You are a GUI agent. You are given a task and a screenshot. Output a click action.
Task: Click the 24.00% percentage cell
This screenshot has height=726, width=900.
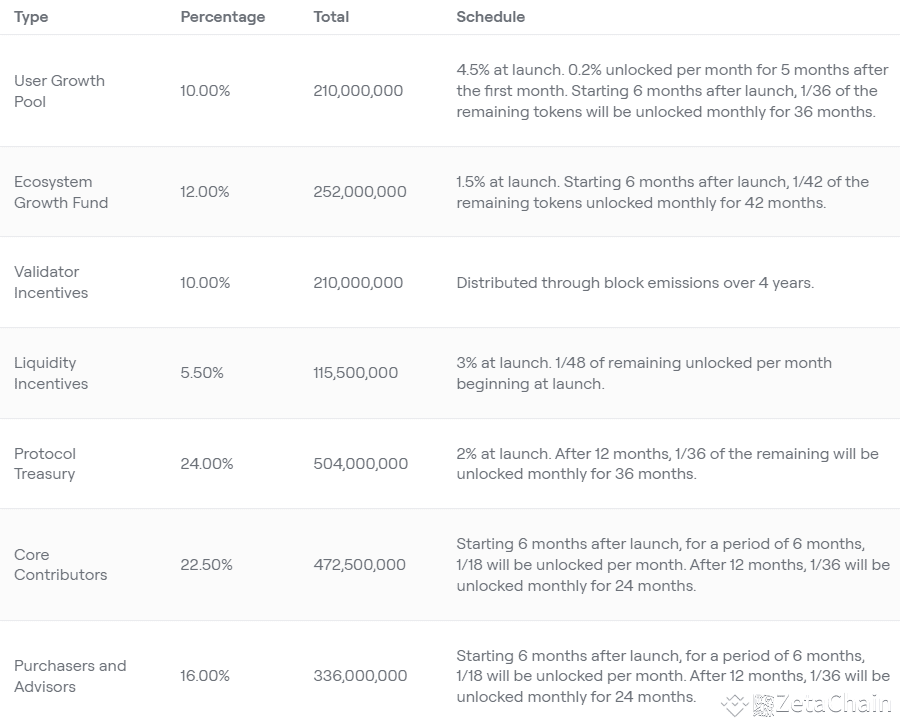[207, 464]
